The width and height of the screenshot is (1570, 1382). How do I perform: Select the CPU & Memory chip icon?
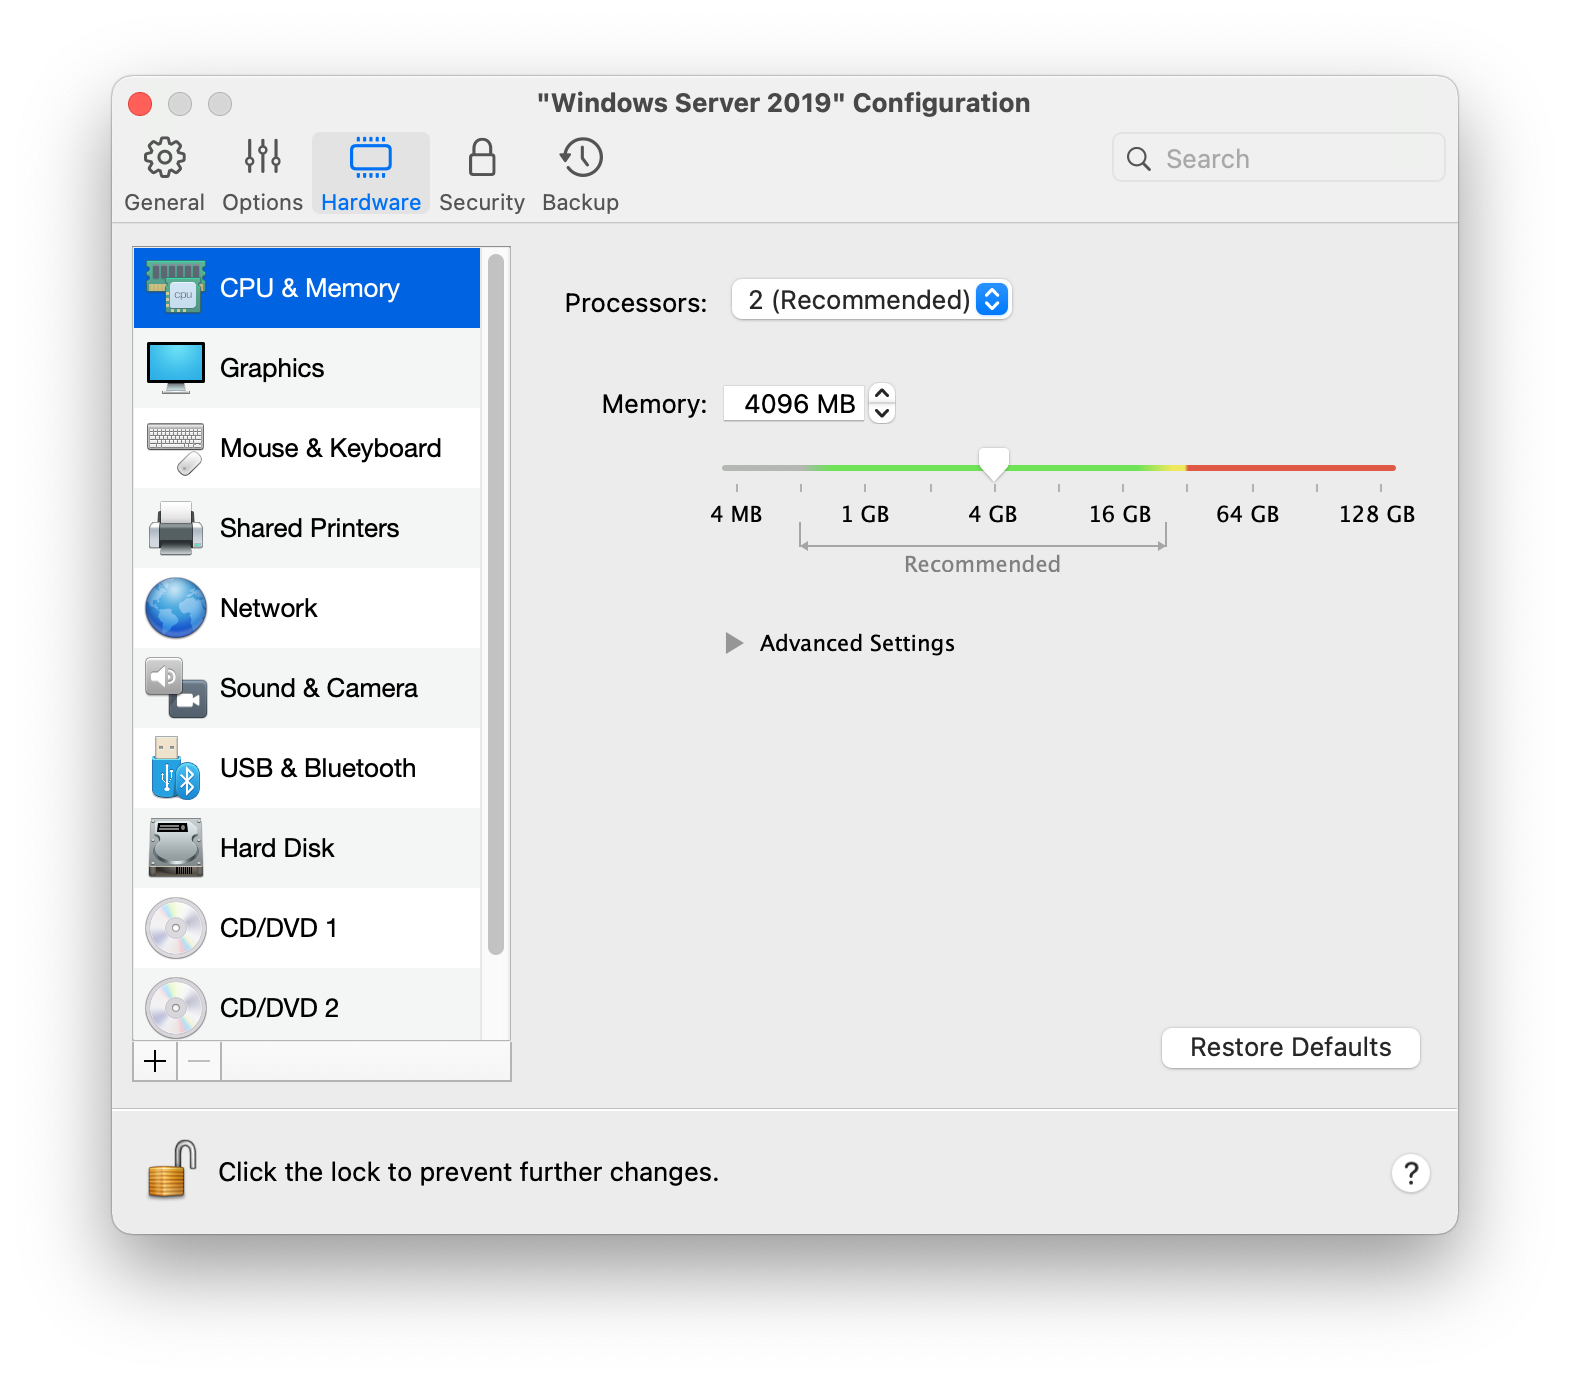tap(176, 287)
